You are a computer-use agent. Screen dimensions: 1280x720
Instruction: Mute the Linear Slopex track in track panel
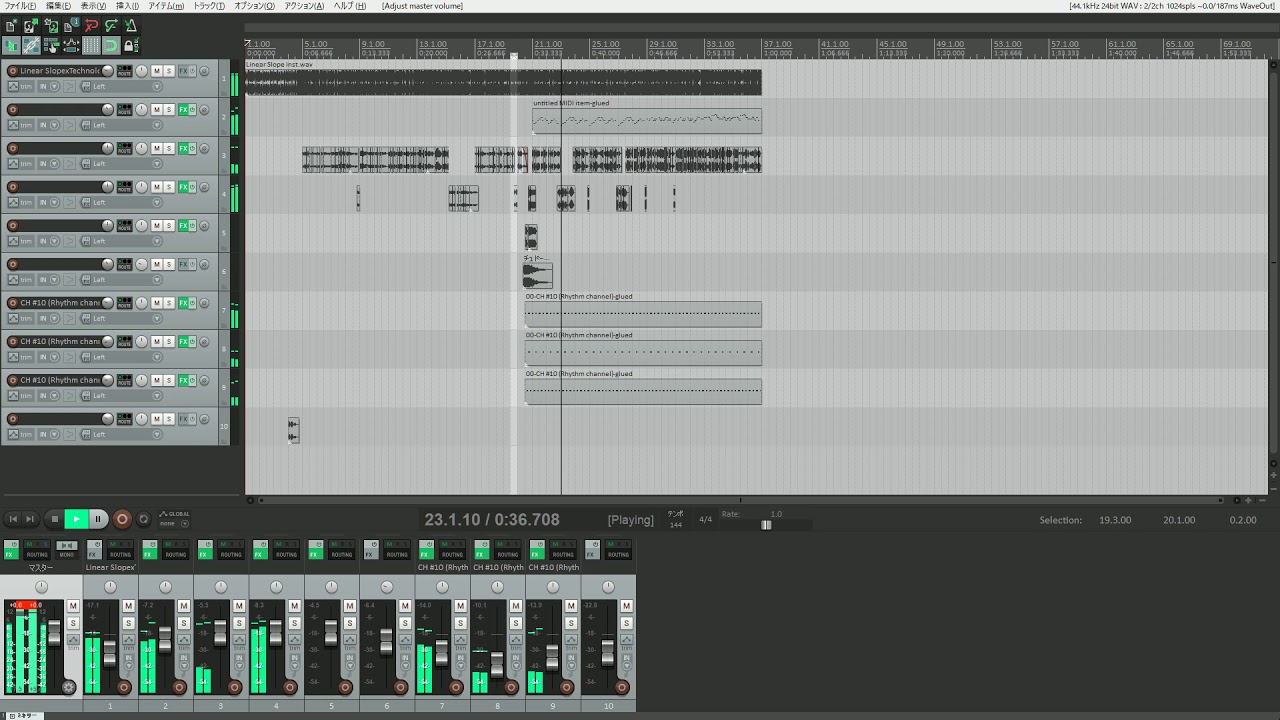point(157,71)
